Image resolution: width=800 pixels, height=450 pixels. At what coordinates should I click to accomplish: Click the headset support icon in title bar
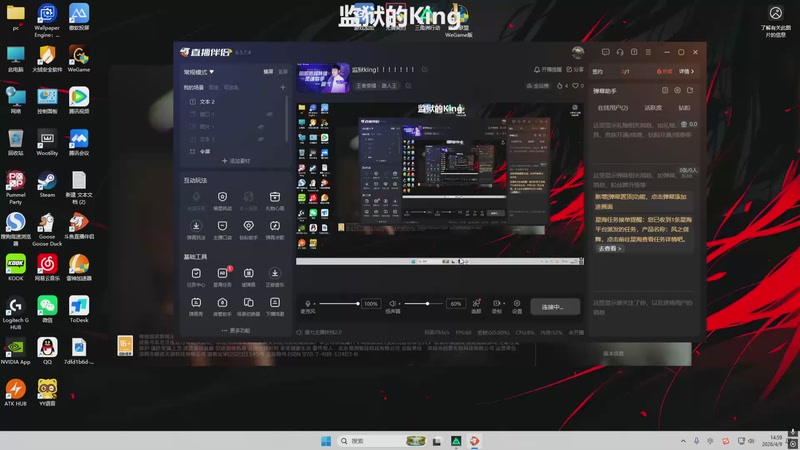pos(620,52)
